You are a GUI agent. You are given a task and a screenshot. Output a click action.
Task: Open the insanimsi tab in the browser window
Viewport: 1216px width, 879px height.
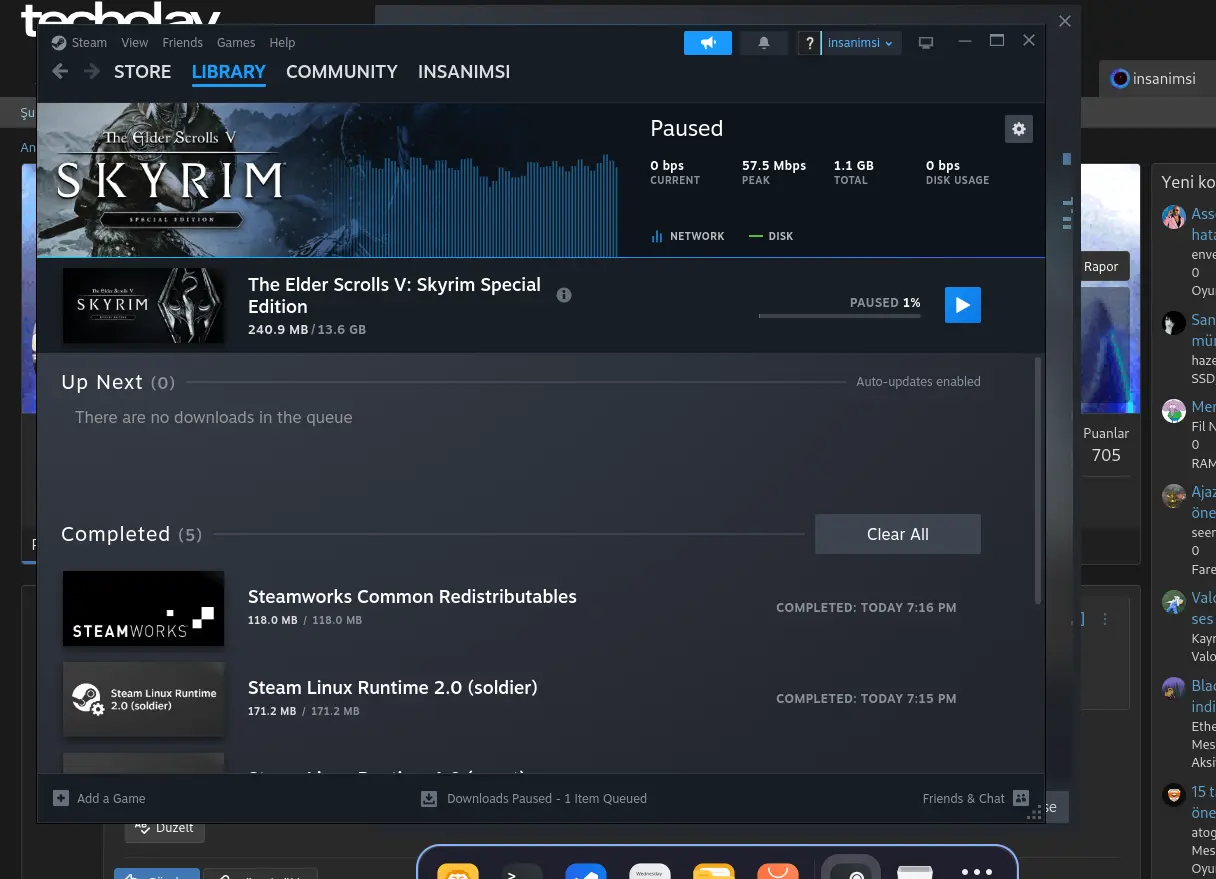pos(1159,79)
